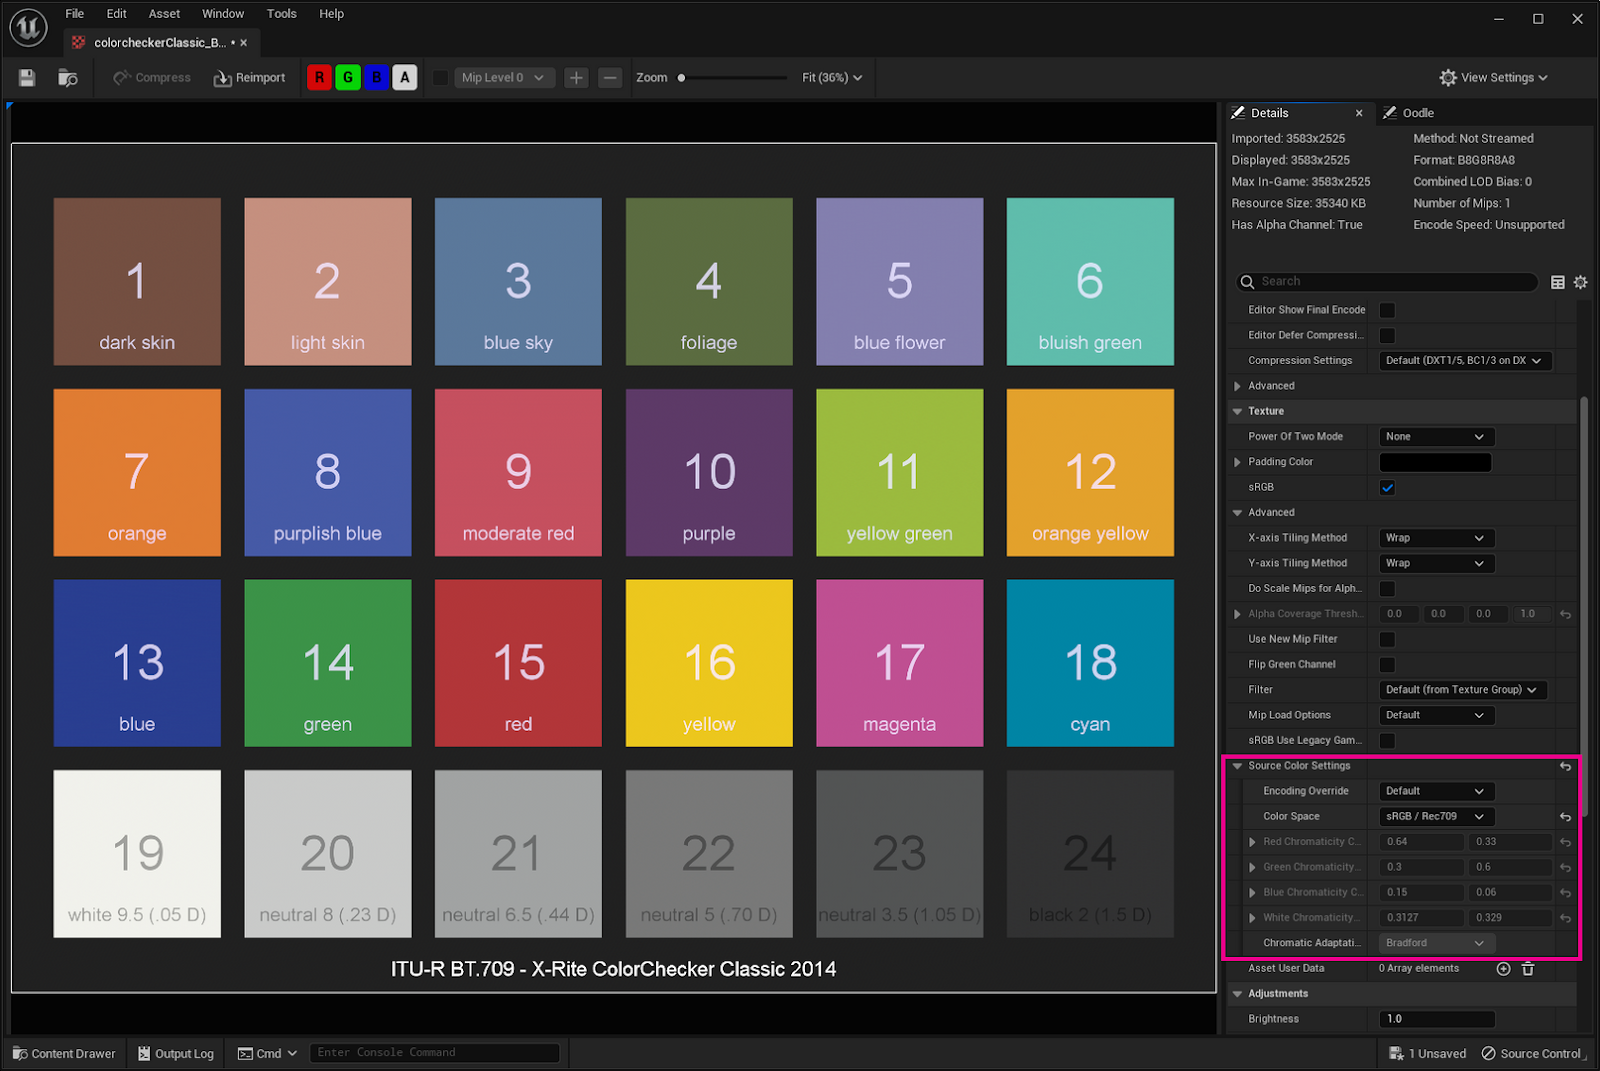Open the Compression Settings dropdown
The height and width of the screenshot is (1071, 1600).
point(1464,361)
